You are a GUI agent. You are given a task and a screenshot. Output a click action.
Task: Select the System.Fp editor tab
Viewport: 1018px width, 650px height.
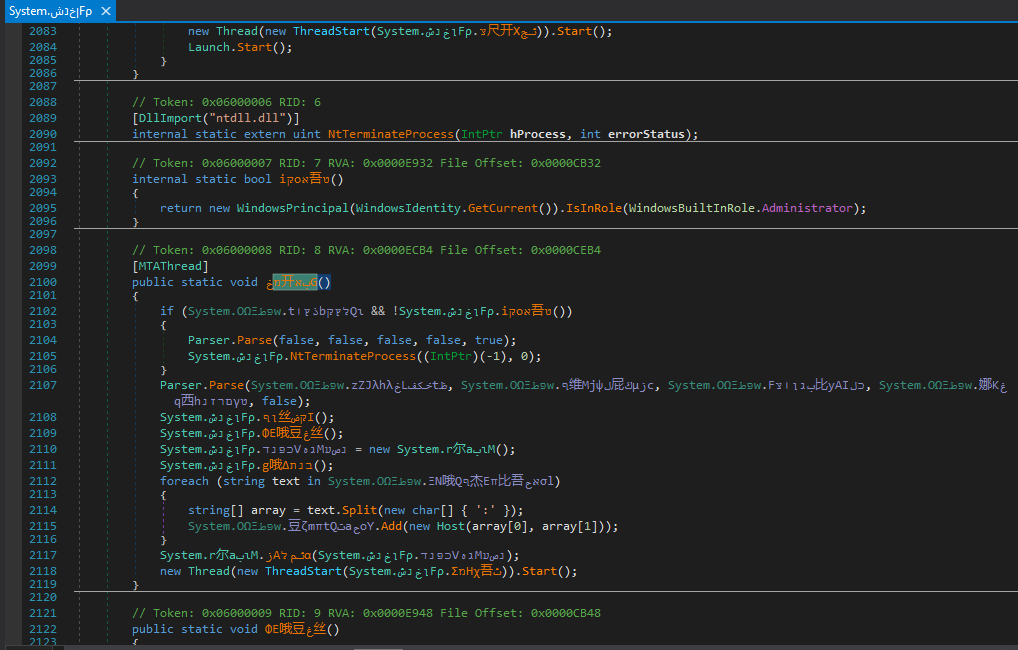tap(50, 10)
